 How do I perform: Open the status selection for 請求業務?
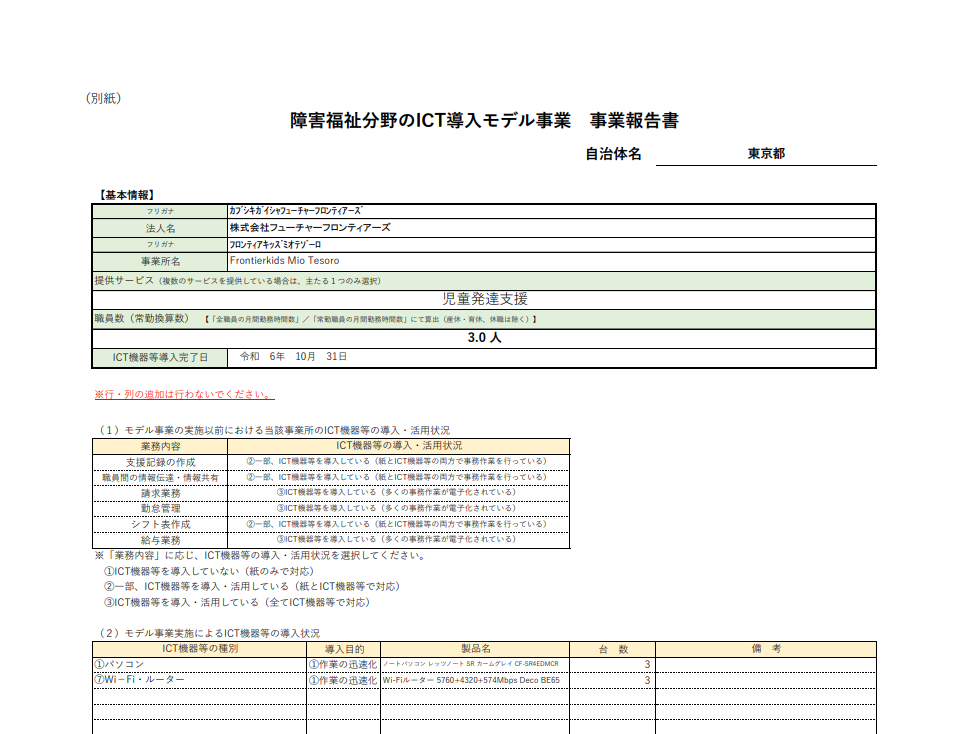pos(398,493)
